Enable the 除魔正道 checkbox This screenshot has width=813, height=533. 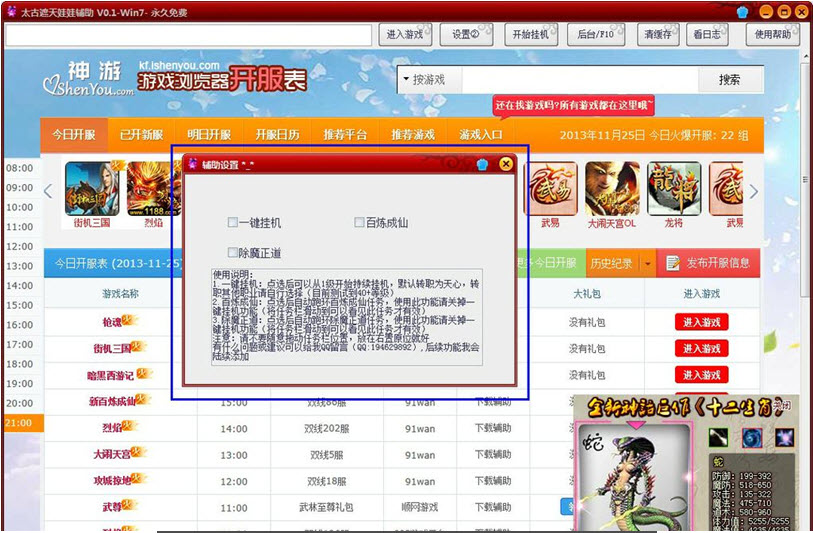point(233,253)
